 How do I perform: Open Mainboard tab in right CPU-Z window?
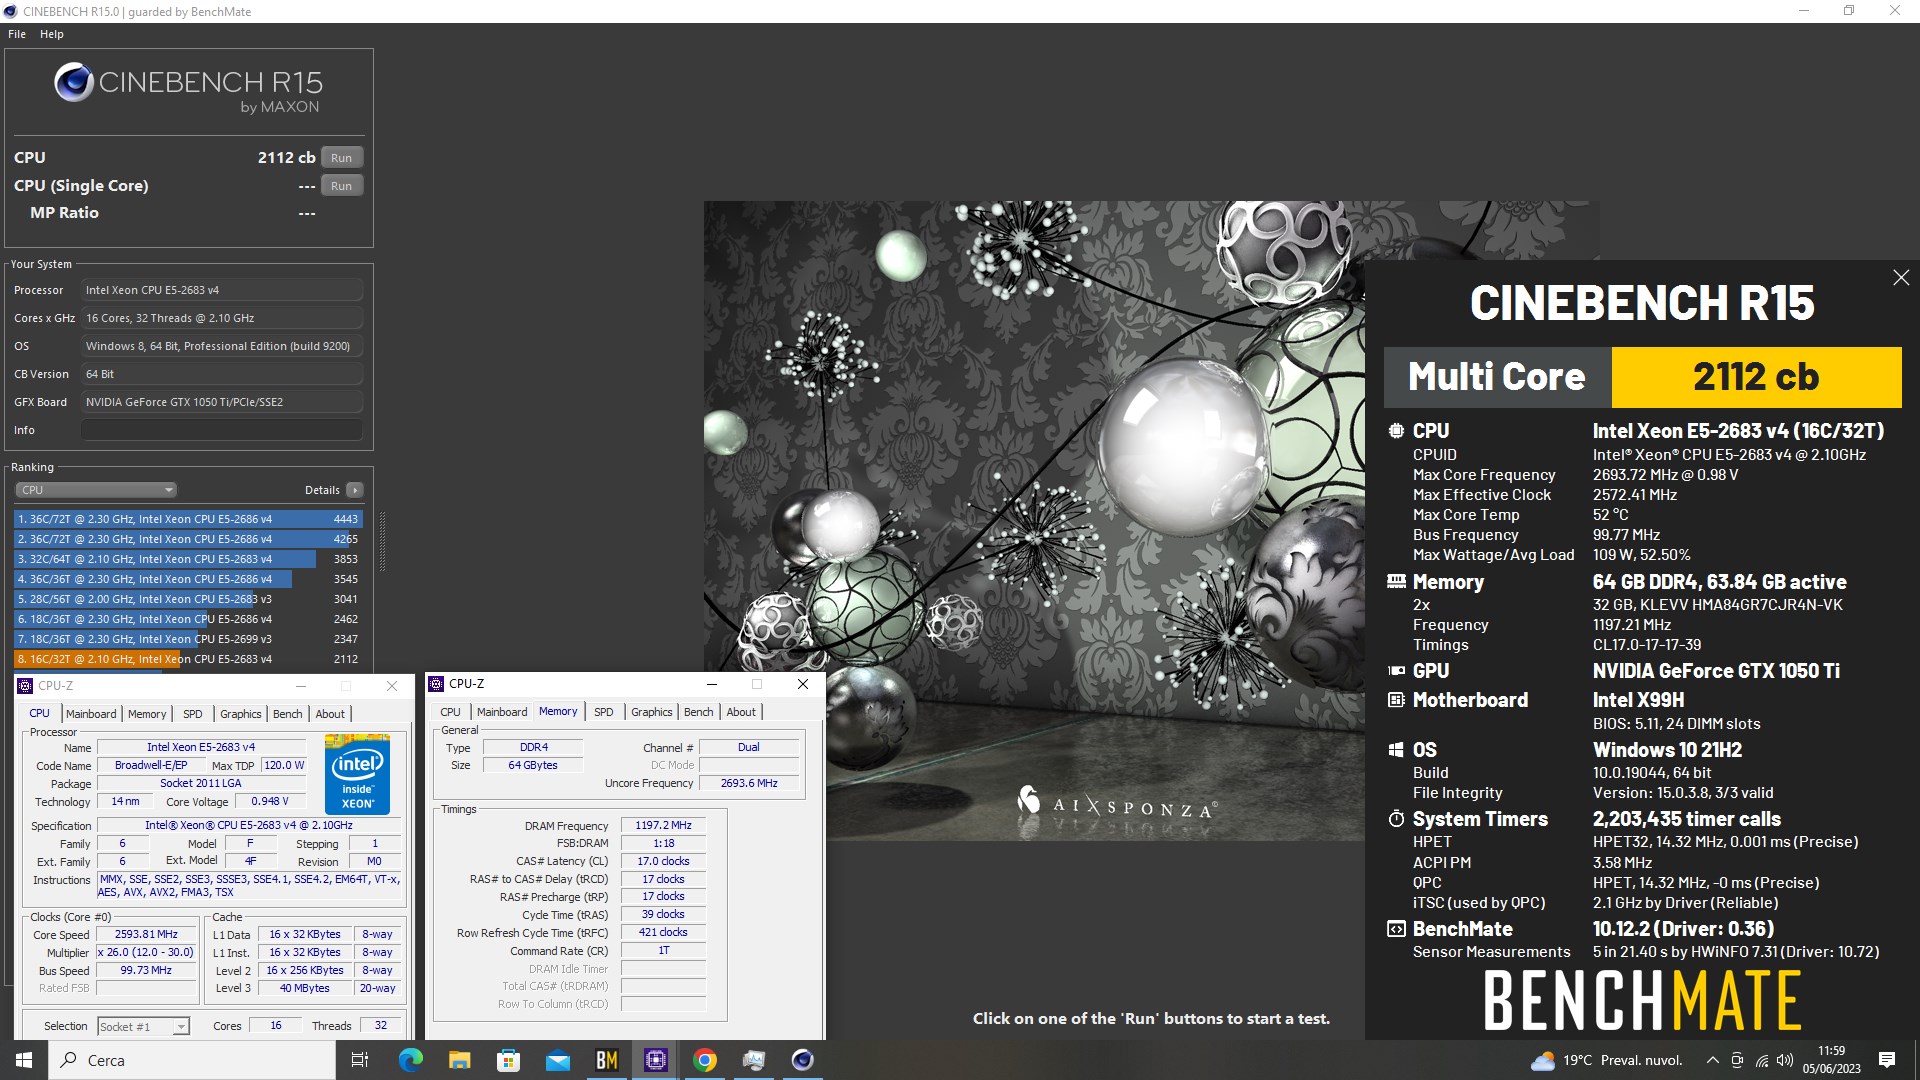coord(502,712)
